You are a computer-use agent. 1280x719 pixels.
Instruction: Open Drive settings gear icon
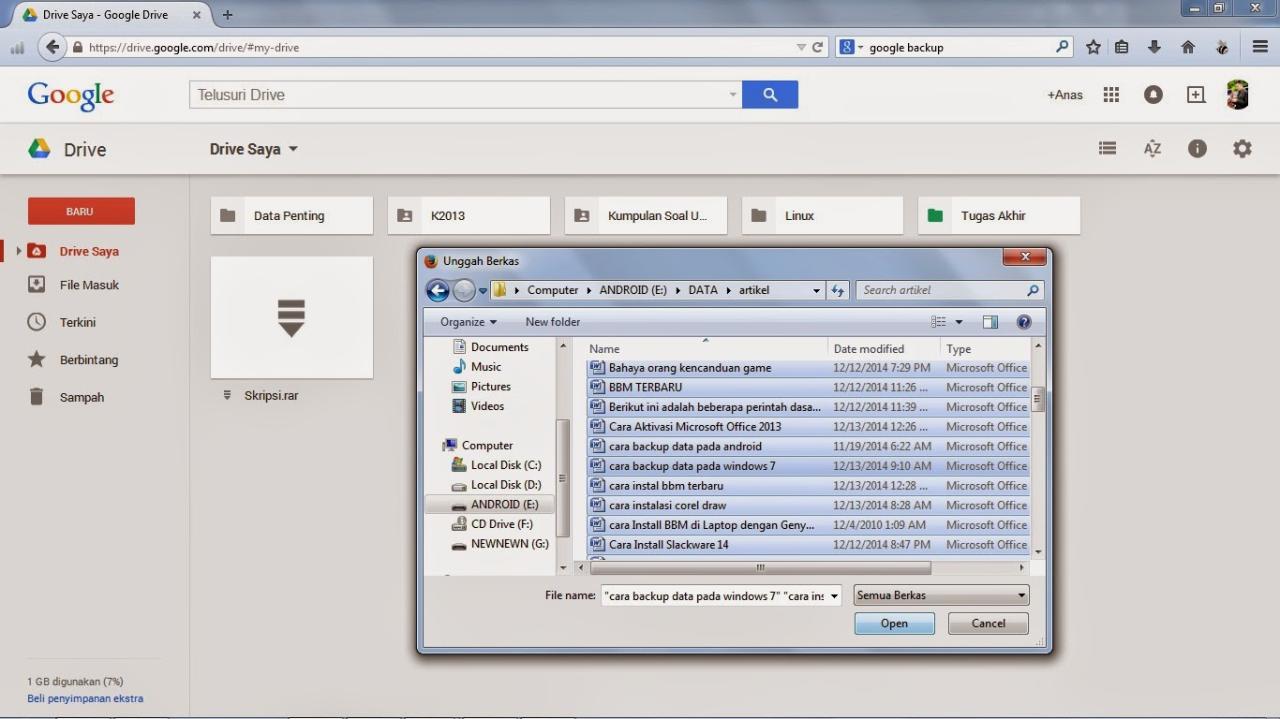pos(1242,148)
